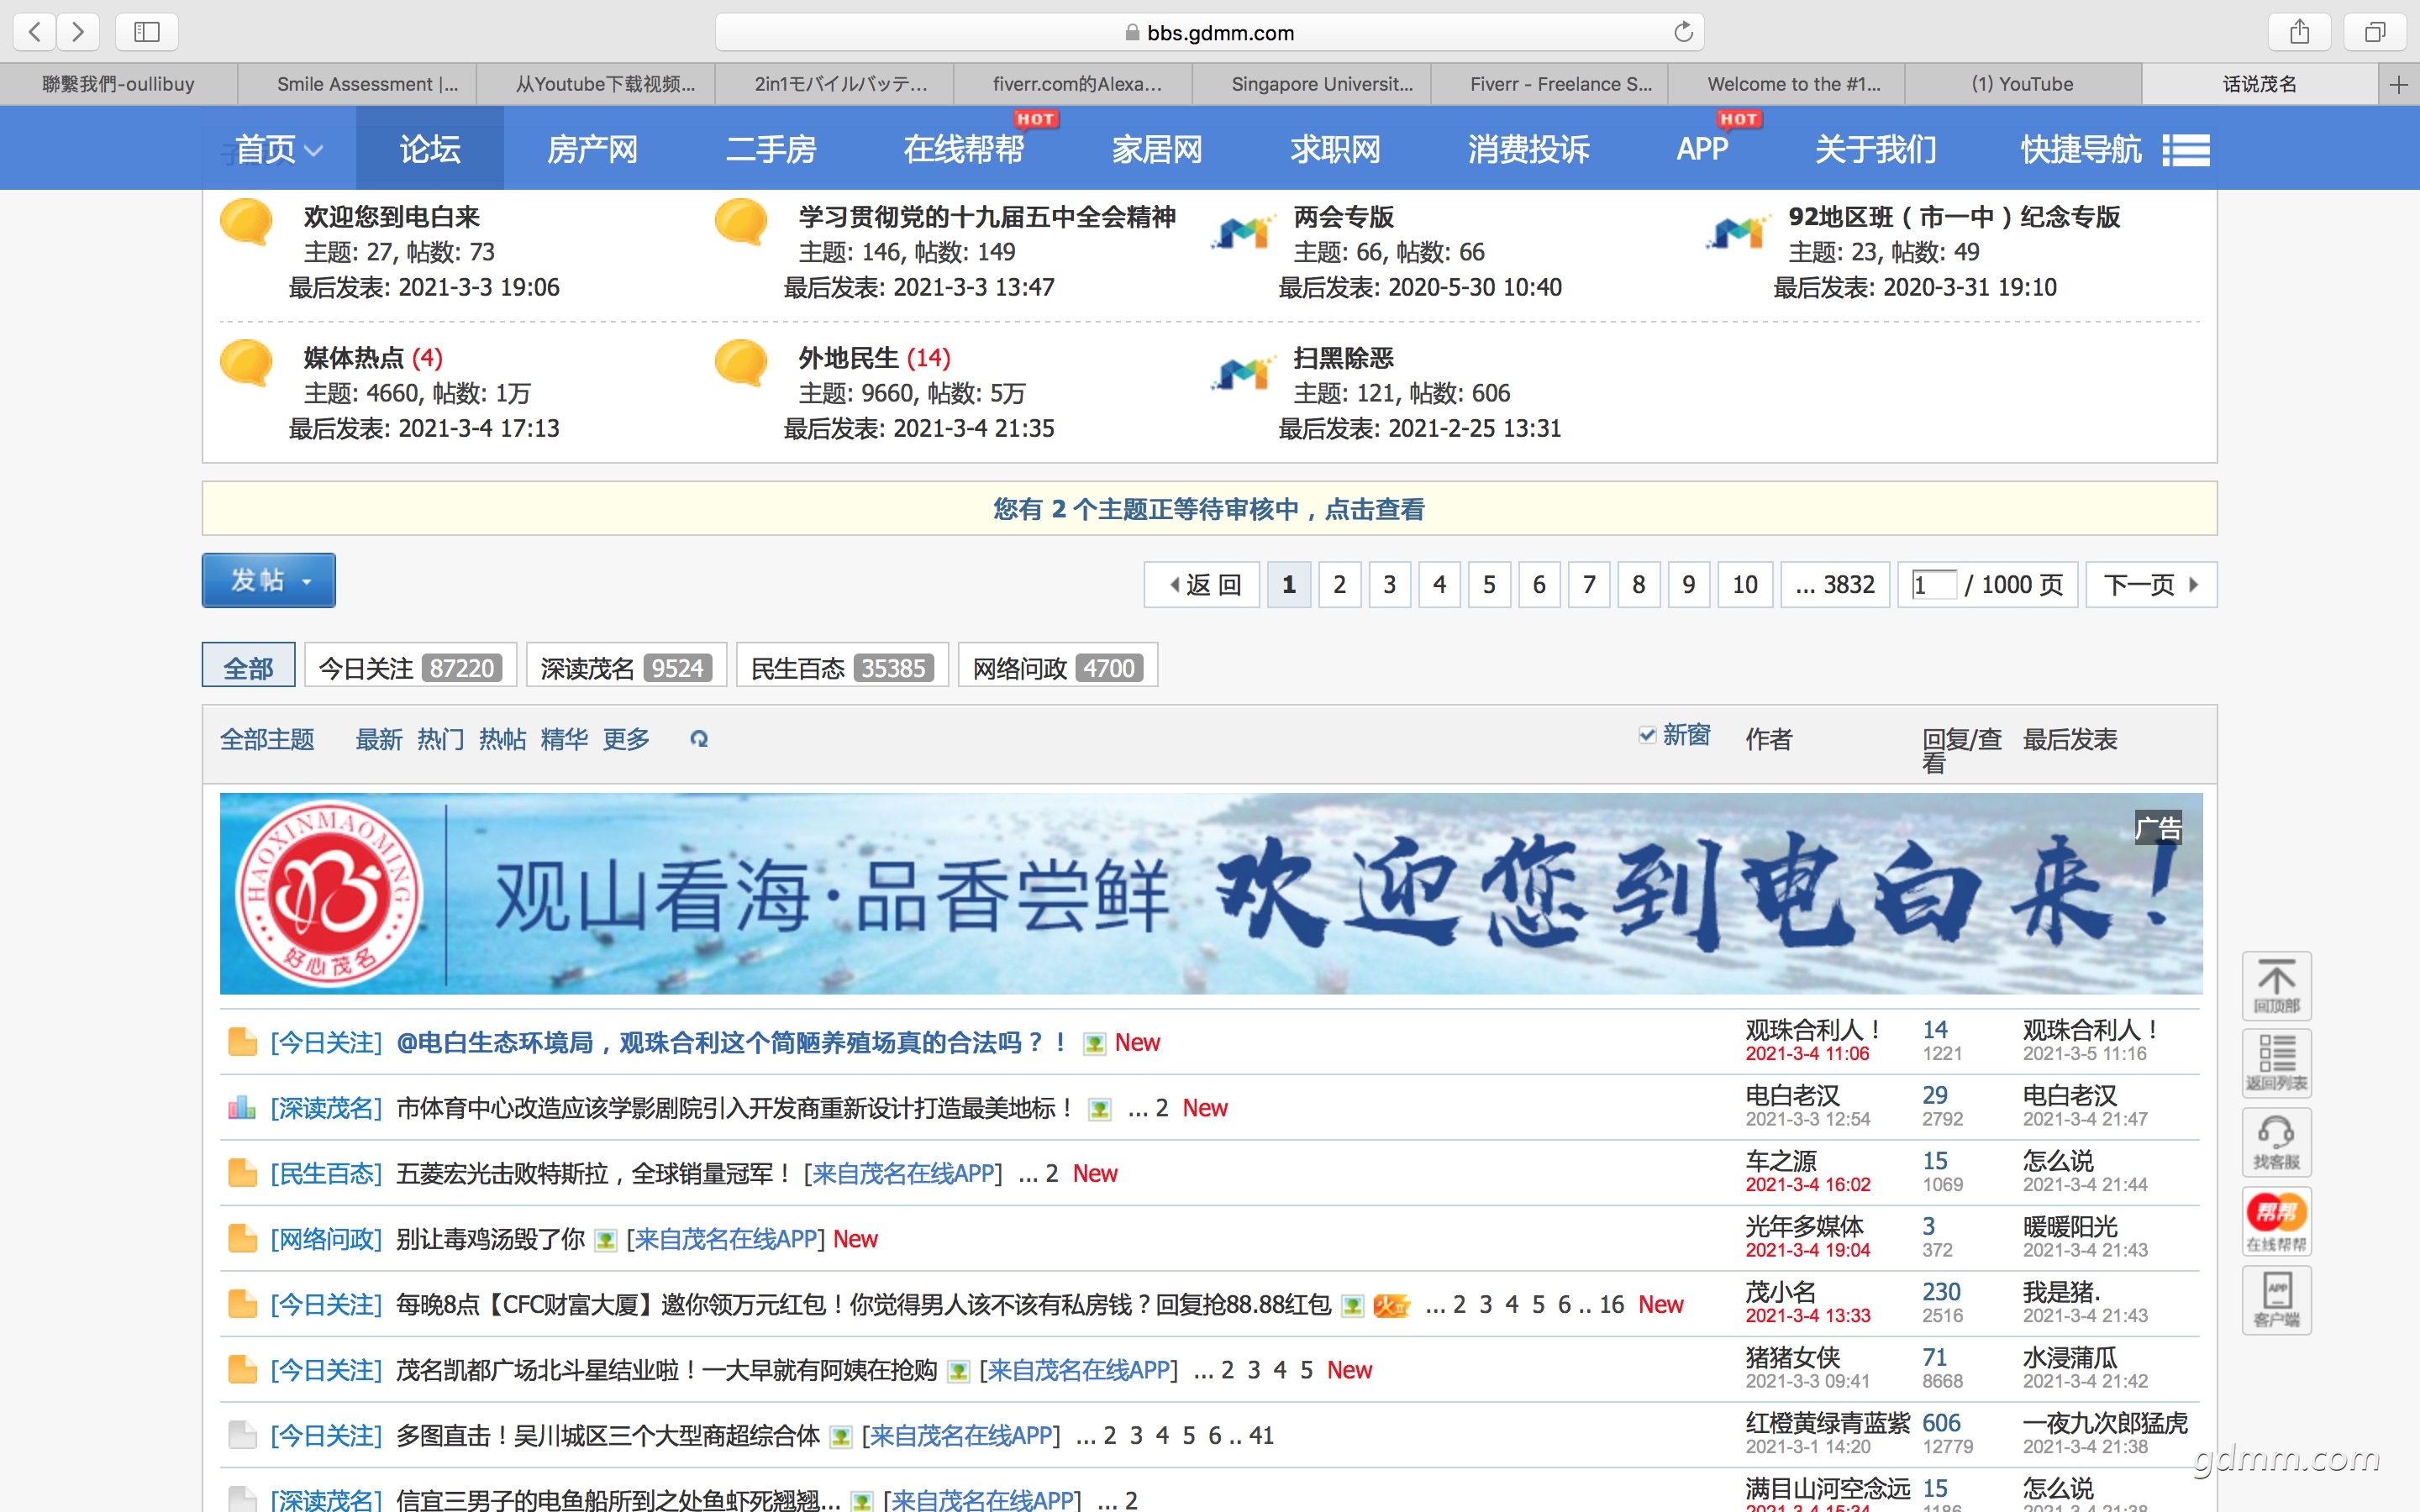Screen dimensions: 2420x1512
Task: Go back using Safari back arrow
Action: [35, 32]
